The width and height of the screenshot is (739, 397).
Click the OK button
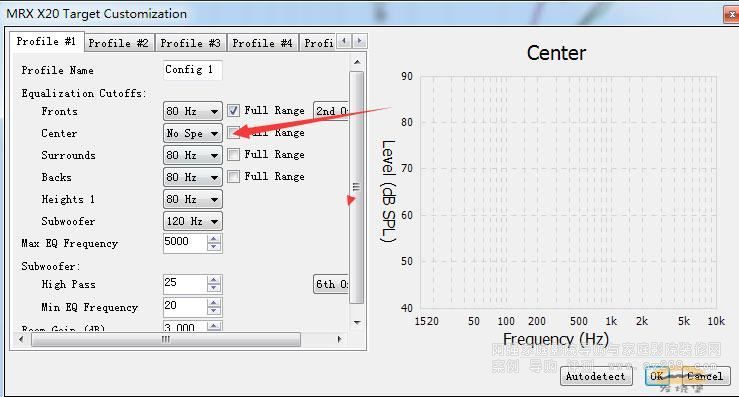click(x=657, y=376)
